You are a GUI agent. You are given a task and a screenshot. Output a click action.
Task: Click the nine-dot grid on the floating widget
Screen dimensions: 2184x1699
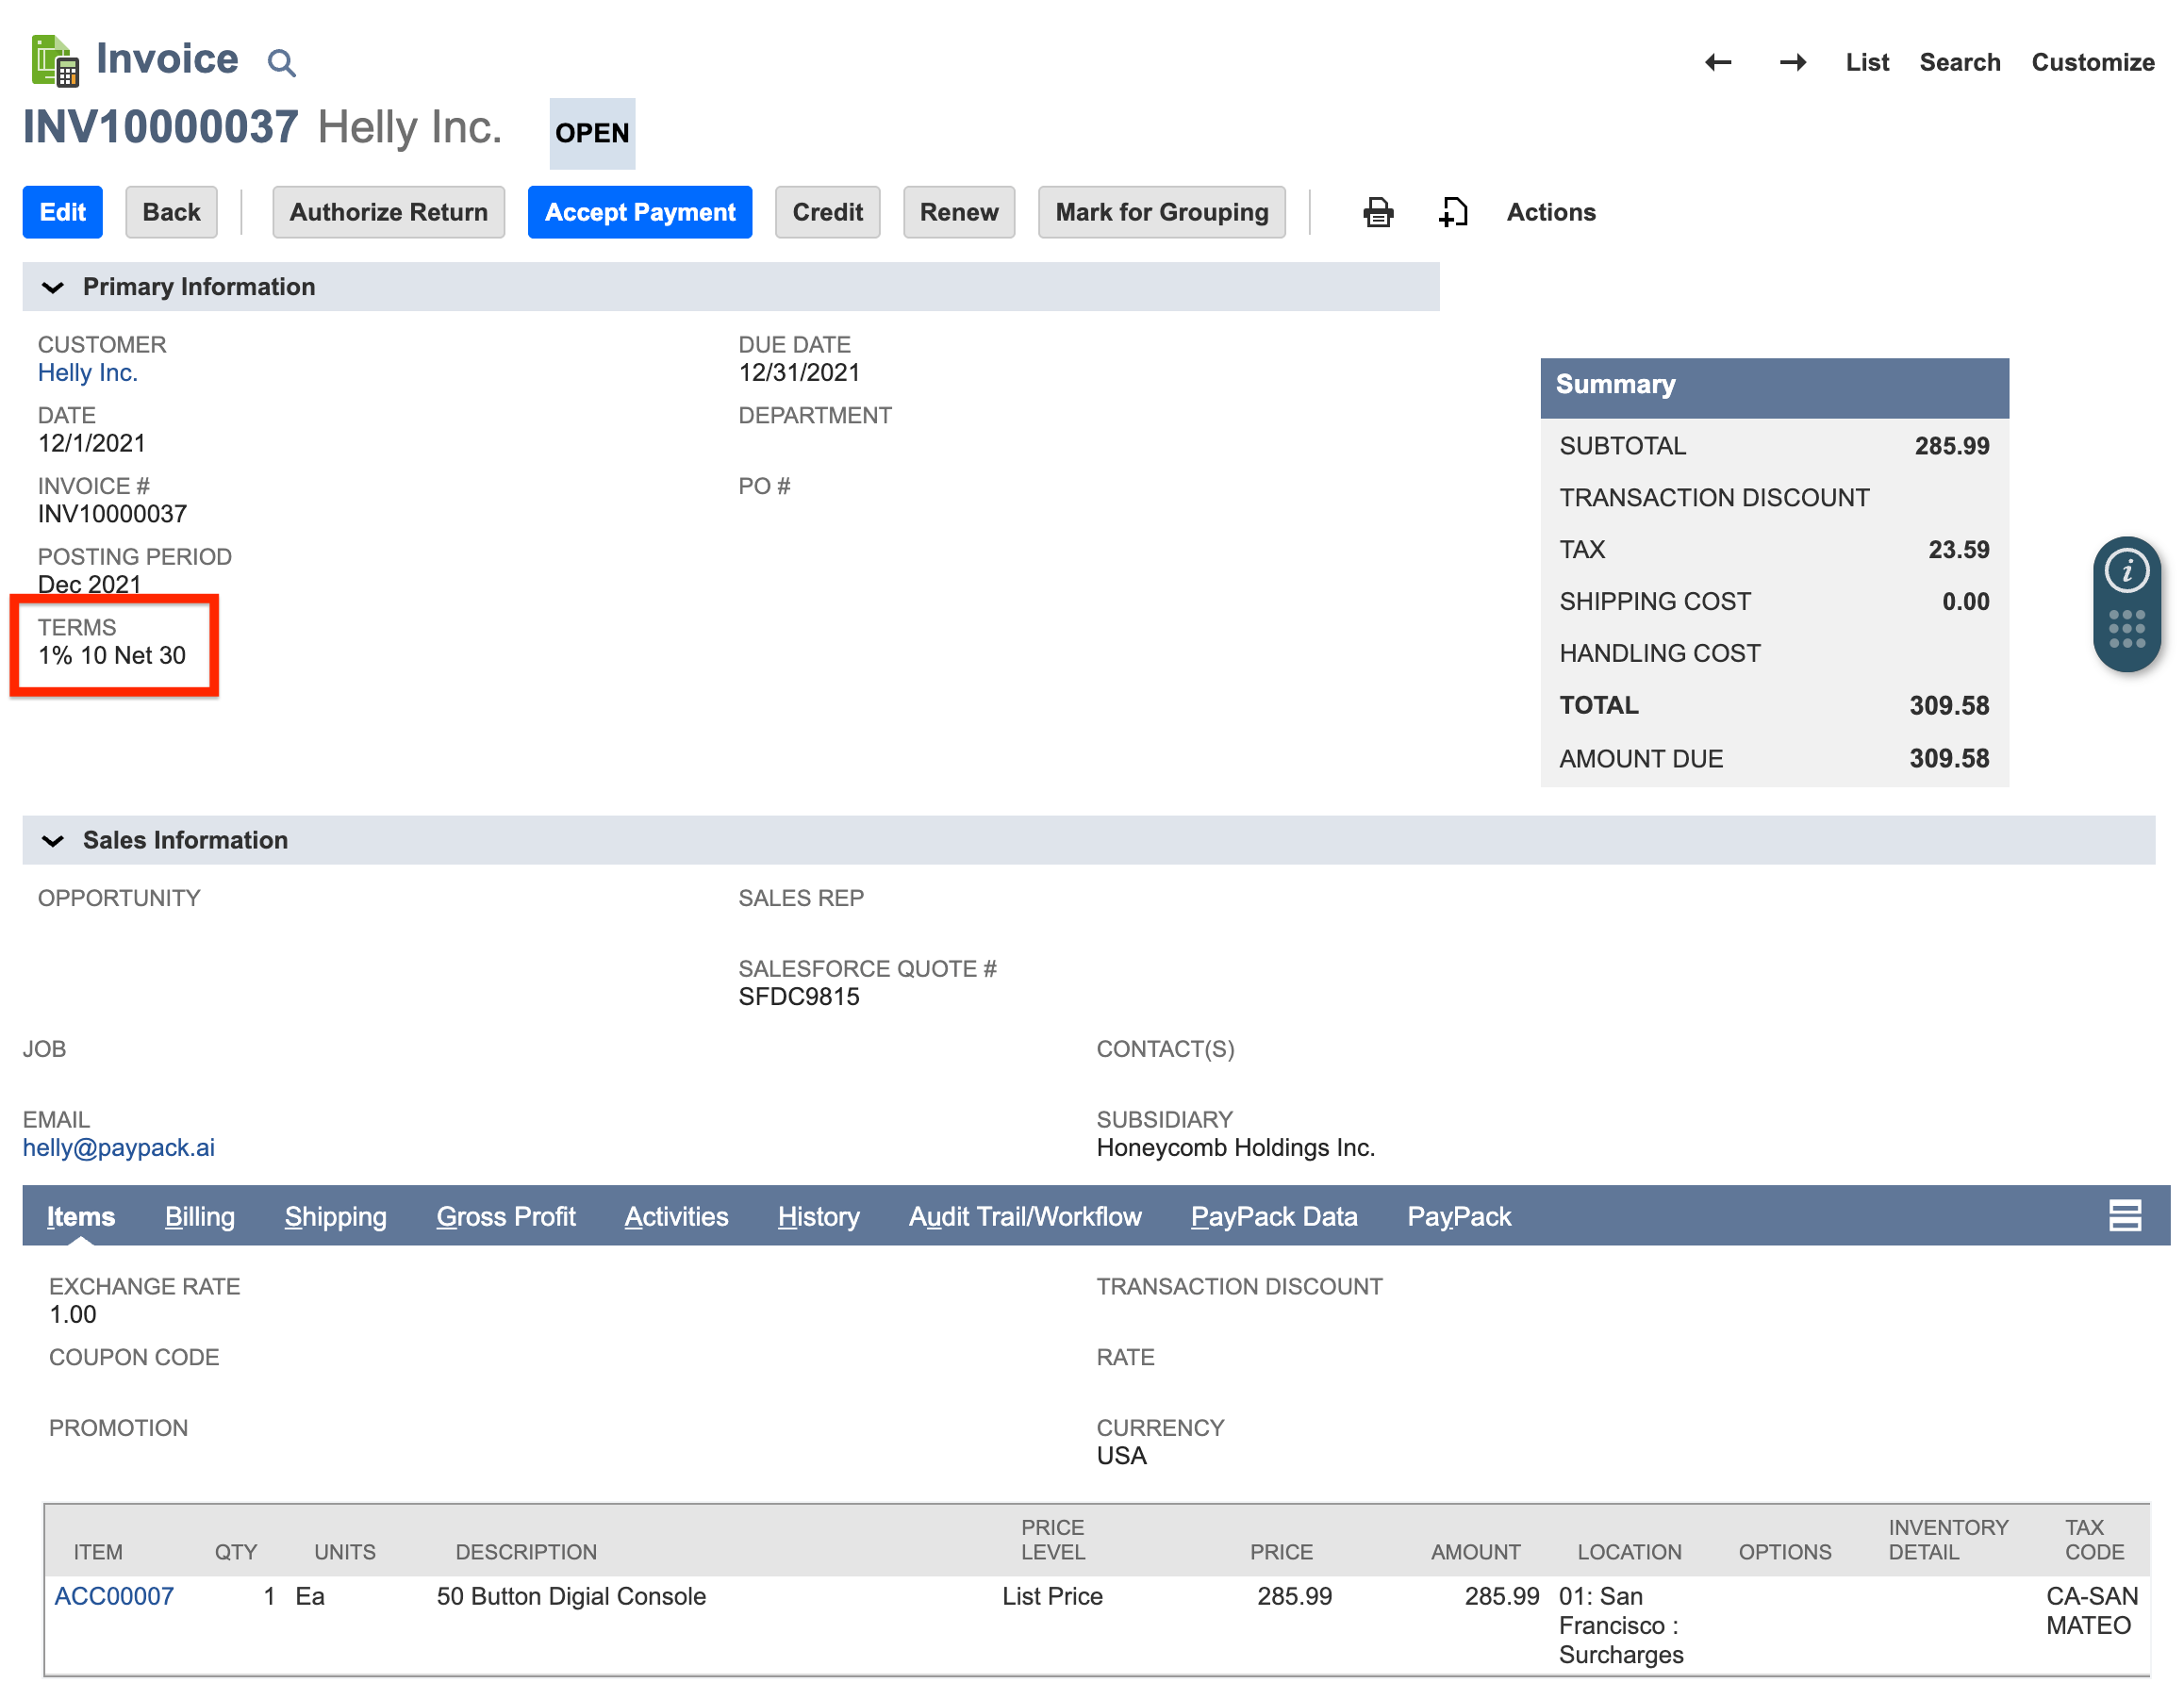click(x=2127, y=628)
